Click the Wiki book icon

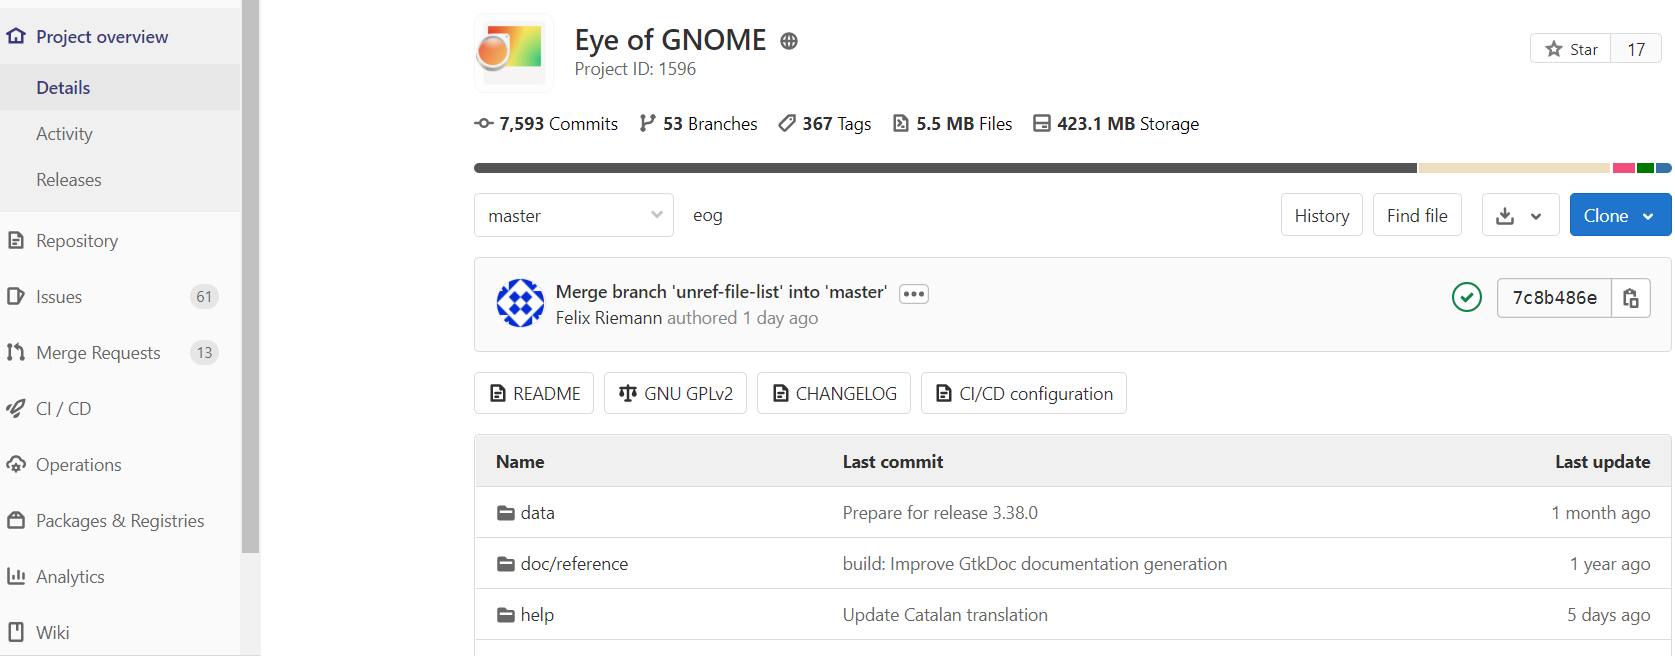16,633
